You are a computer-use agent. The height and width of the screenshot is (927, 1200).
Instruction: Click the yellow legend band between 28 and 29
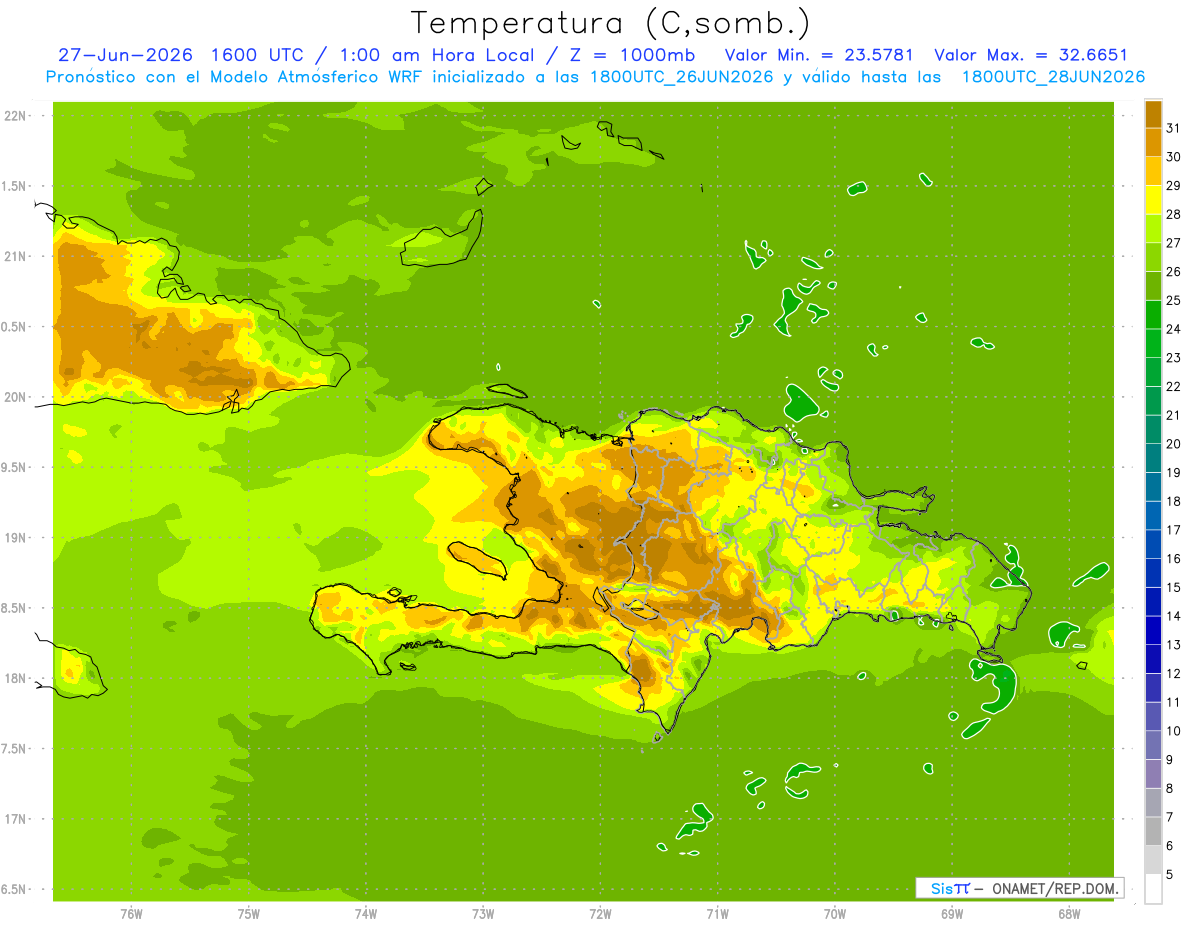click(x=1153, y=200)
